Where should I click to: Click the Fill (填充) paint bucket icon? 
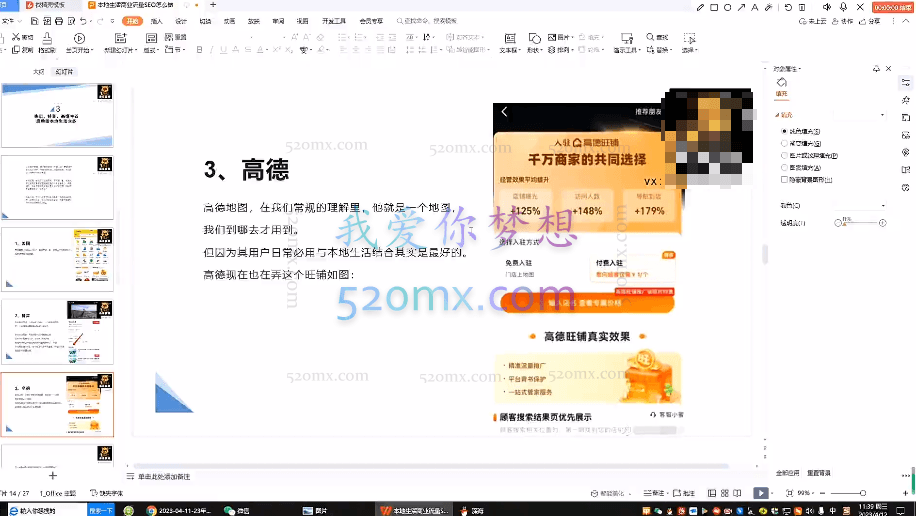click(x=782, y=82)
